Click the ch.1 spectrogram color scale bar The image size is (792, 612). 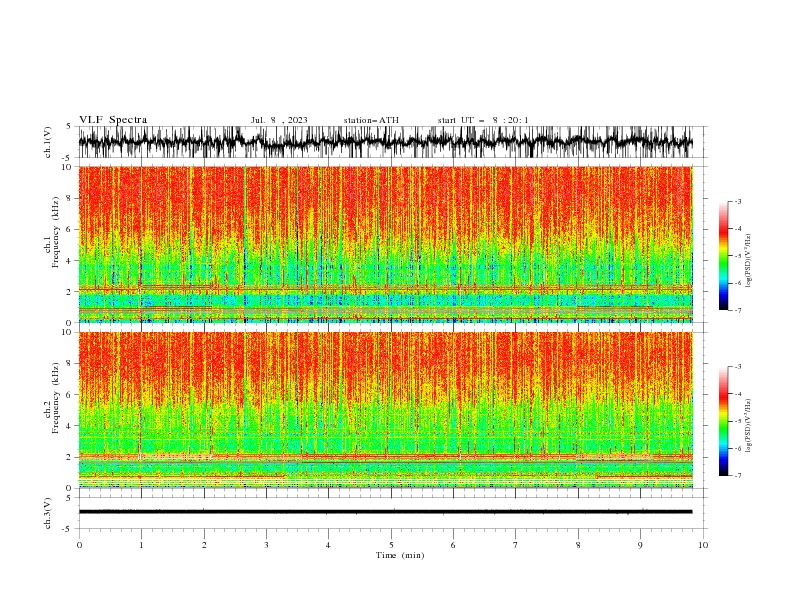click(x=723, y=256)
